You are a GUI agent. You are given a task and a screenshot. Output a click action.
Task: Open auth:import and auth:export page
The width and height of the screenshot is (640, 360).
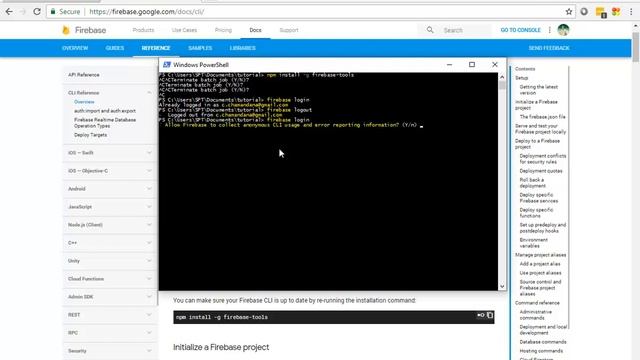pos(105,111)
